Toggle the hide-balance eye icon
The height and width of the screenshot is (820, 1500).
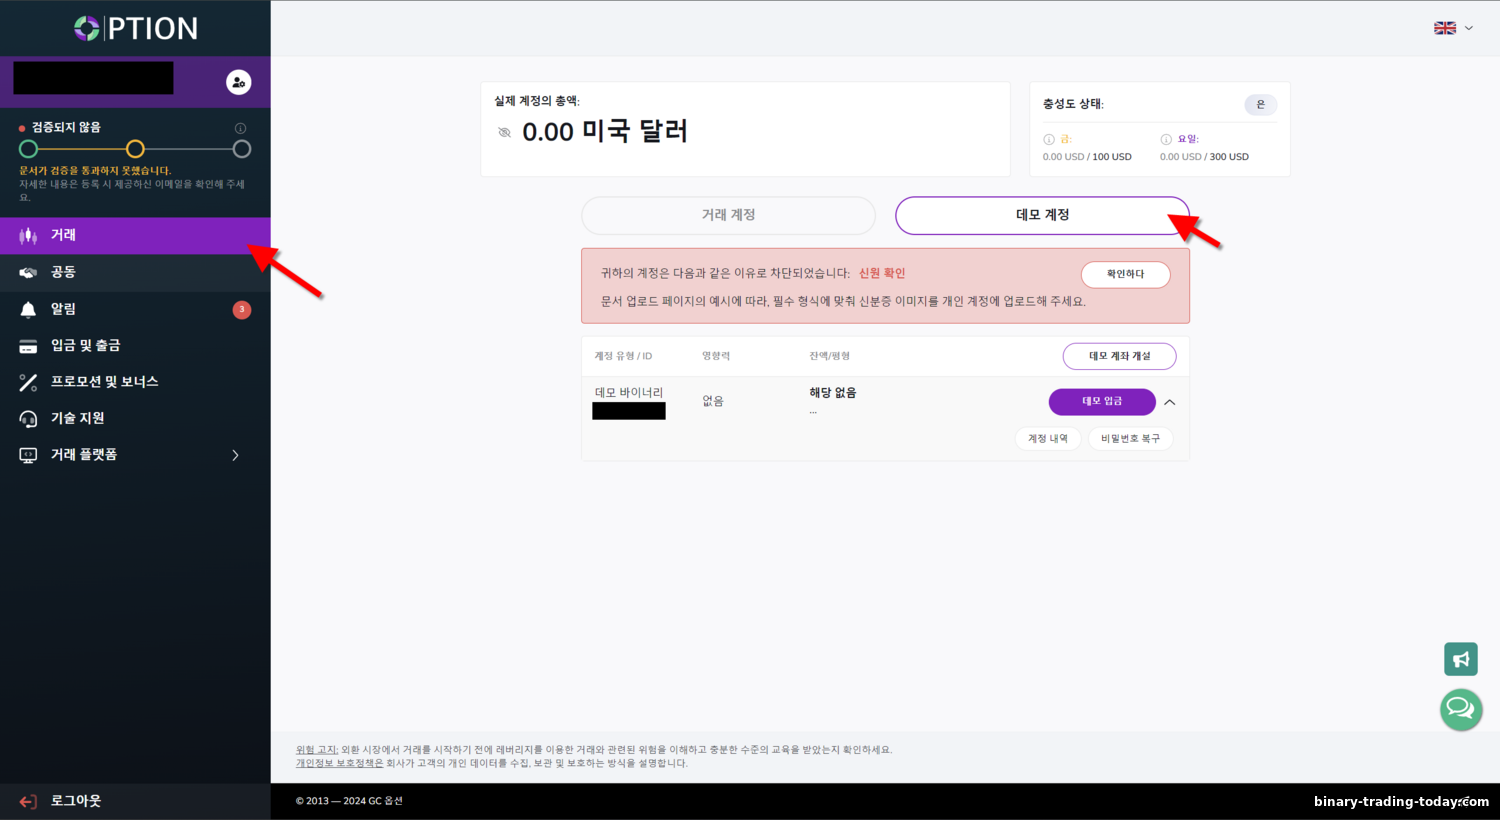pos(504,132)
